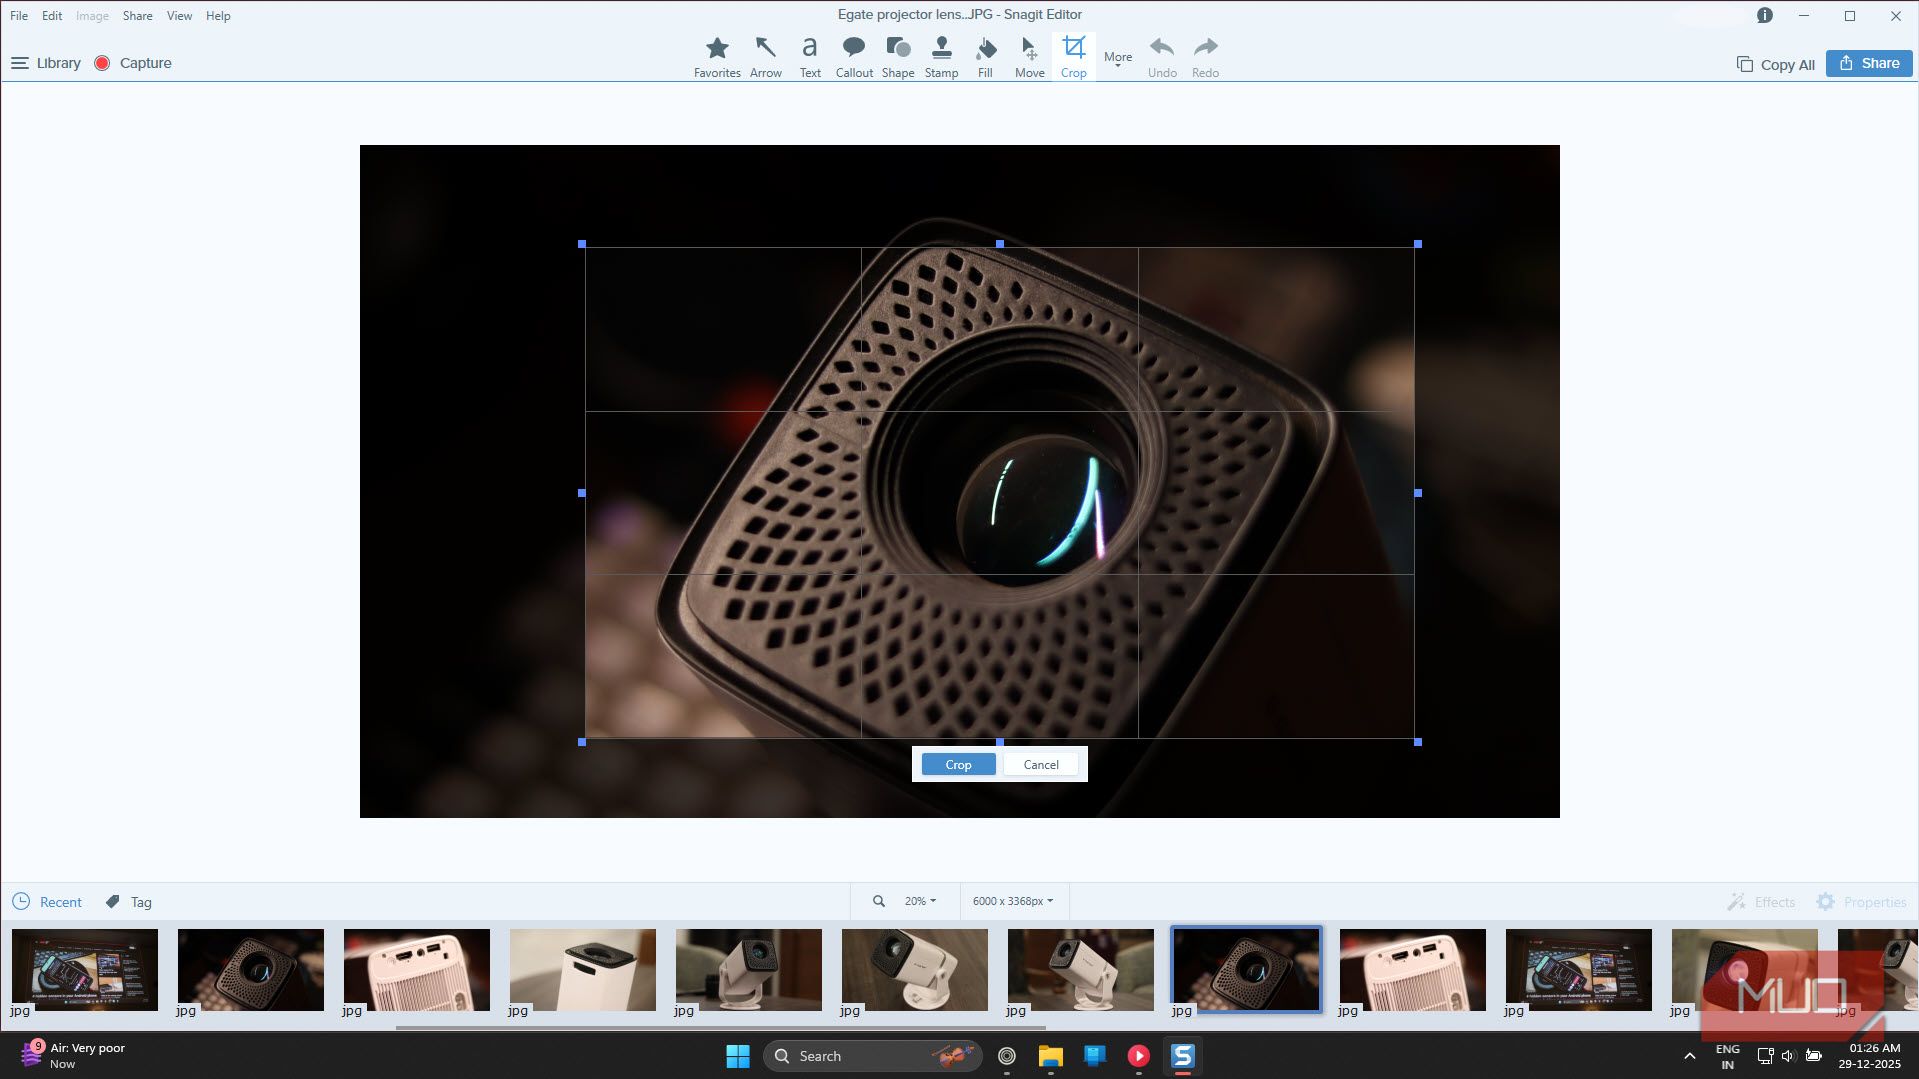The height and width of the screenshot is (1079, 1919).
Task: Open the View menu
Action: pos(179,15)
